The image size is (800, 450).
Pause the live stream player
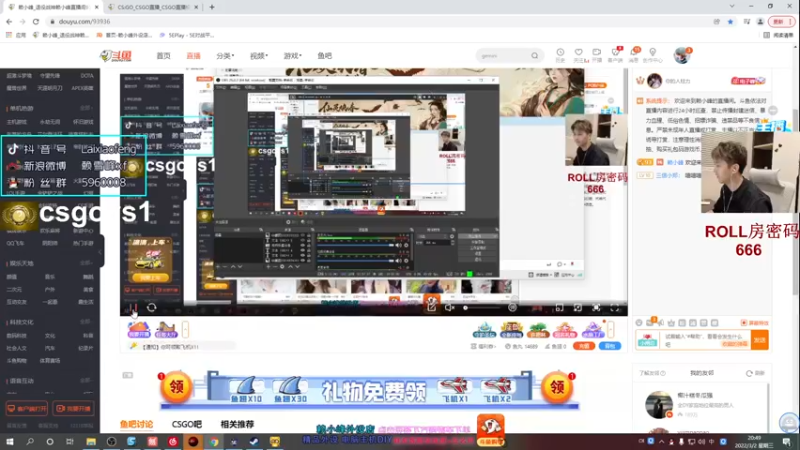[133, 308]
